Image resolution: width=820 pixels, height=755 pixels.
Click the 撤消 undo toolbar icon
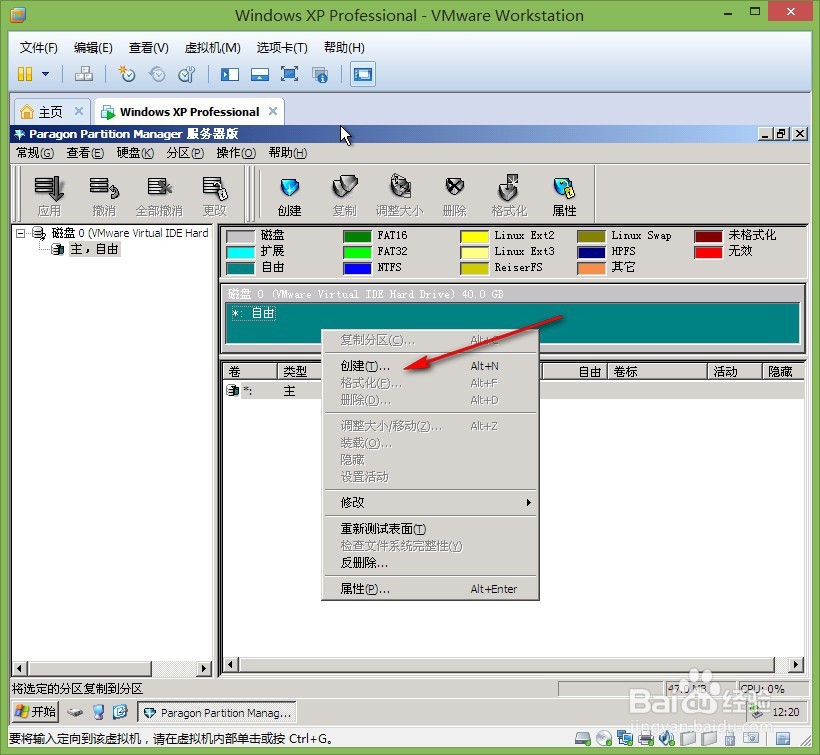104,196
